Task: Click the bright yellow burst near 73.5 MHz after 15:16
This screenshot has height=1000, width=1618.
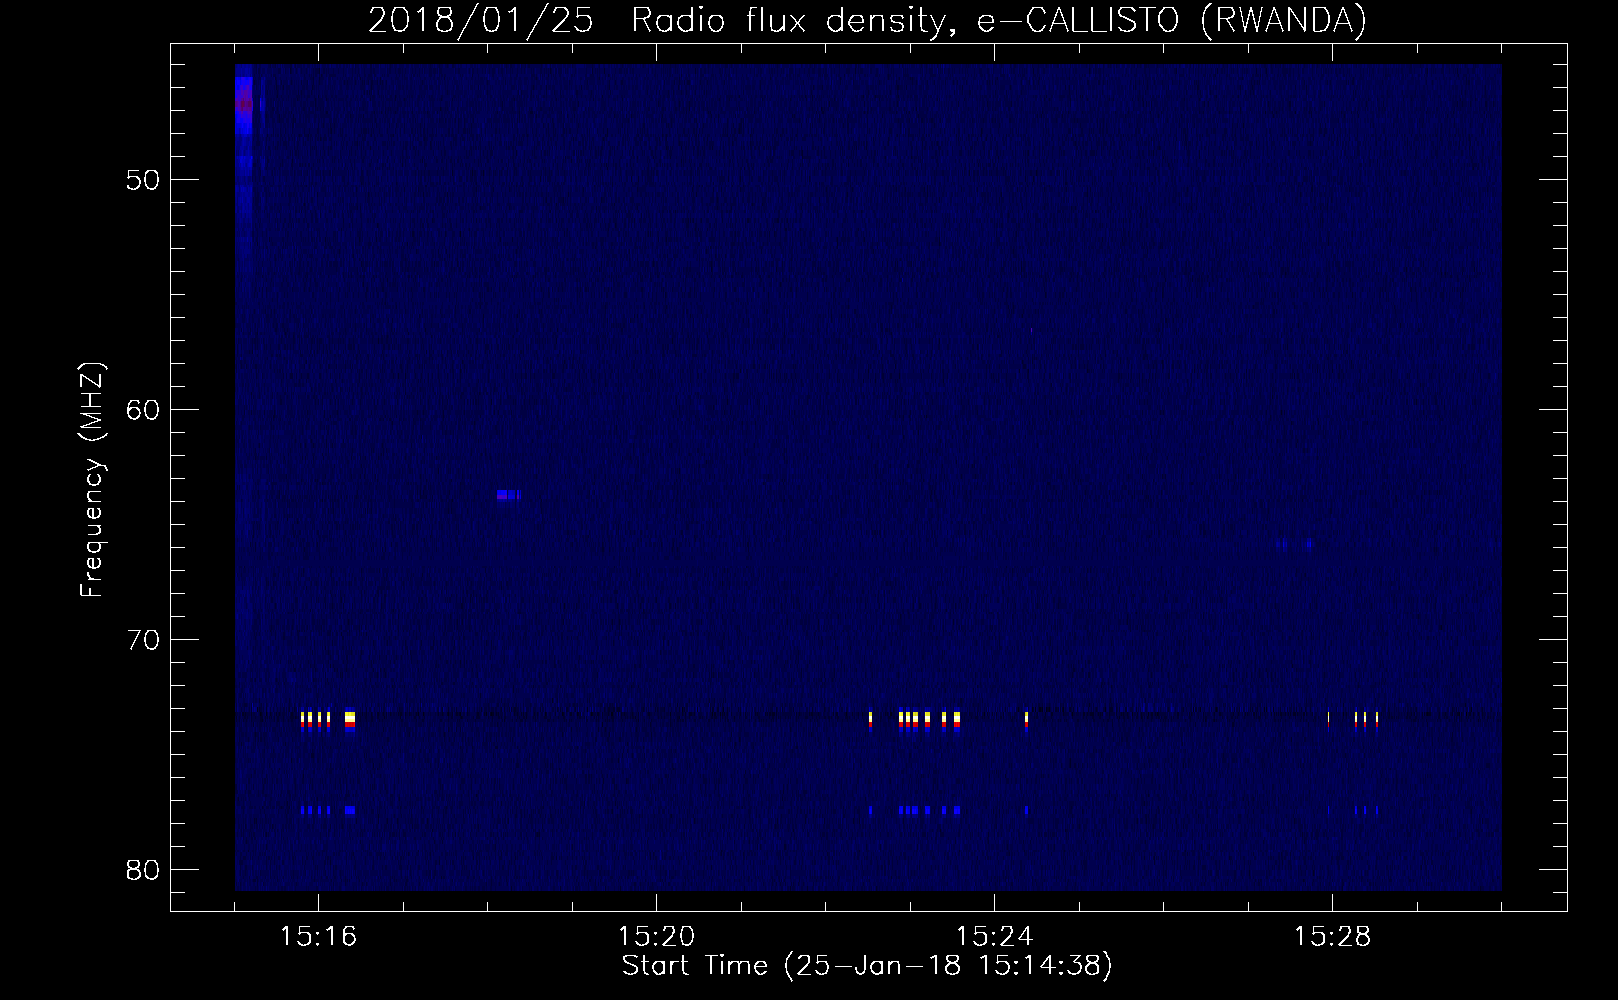Action: 350,720
